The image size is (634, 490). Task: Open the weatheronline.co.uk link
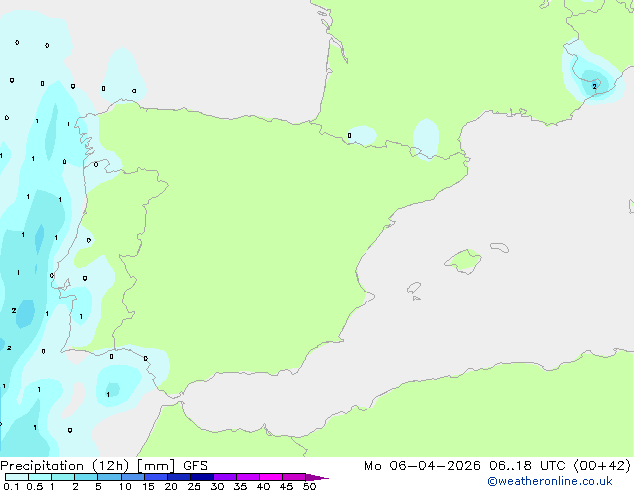coord(550,481)
